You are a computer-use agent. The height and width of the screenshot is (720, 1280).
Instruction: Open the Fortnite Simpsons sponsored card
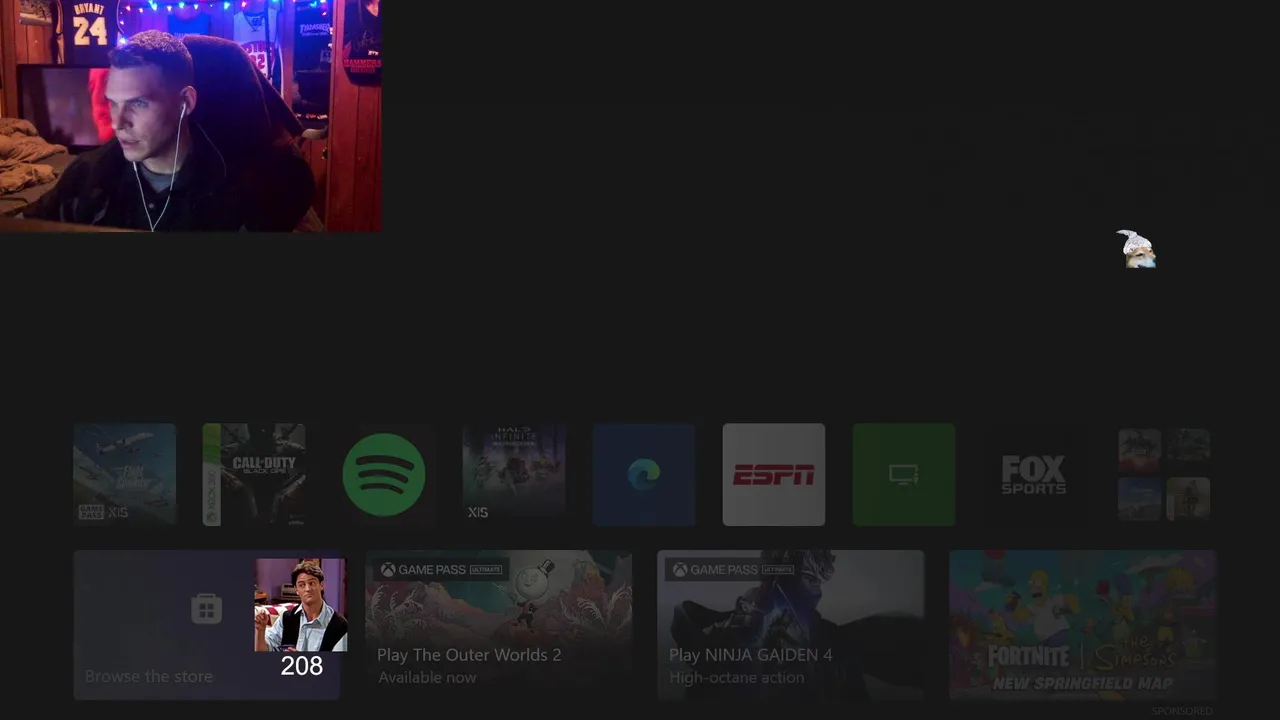[1082, 624]
